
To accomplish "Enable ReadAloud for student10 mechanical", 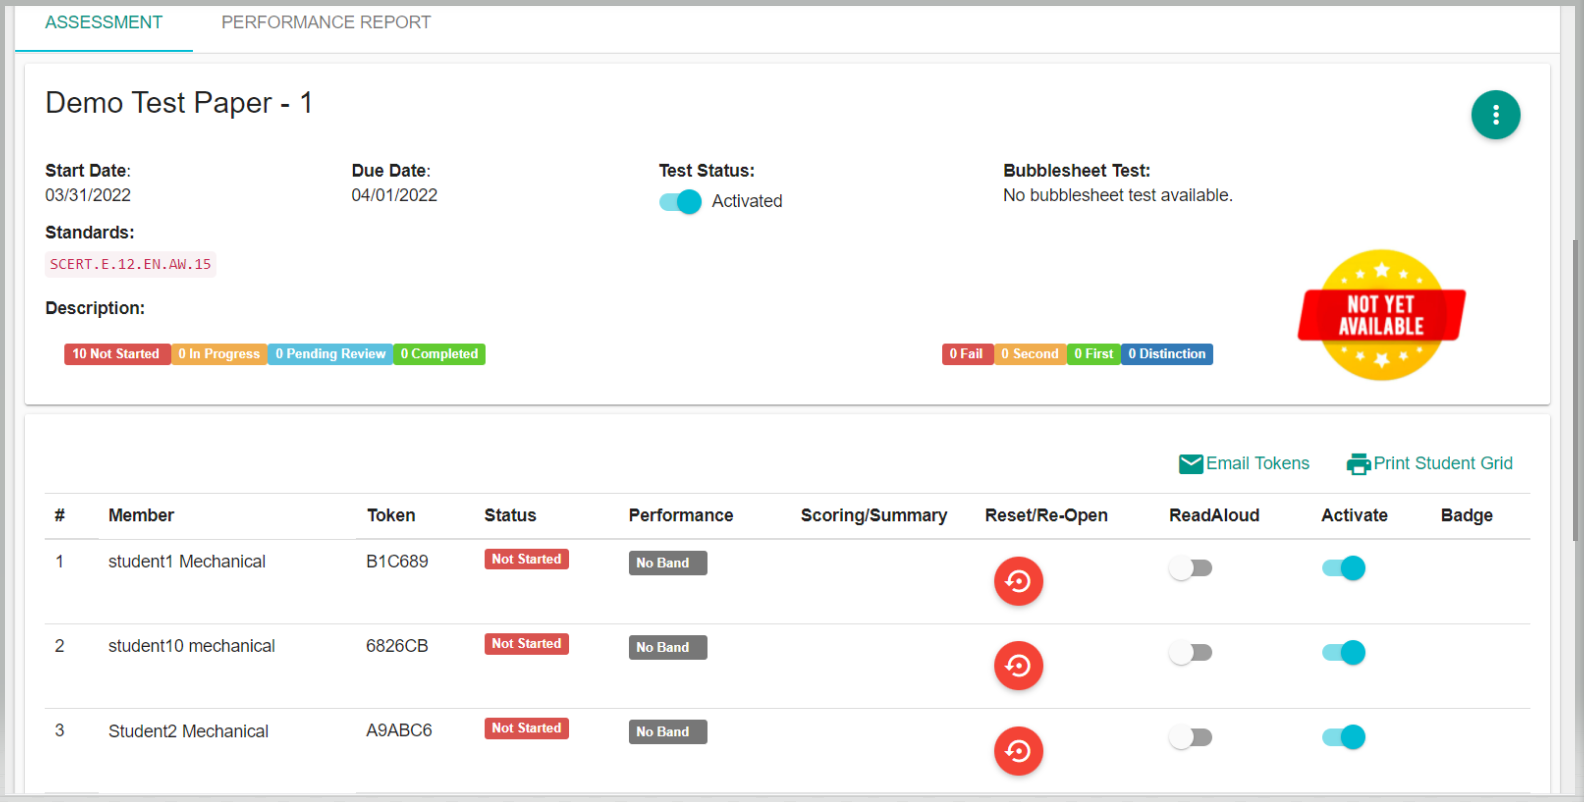I will pyautogui.click(x=1190, y=653).
